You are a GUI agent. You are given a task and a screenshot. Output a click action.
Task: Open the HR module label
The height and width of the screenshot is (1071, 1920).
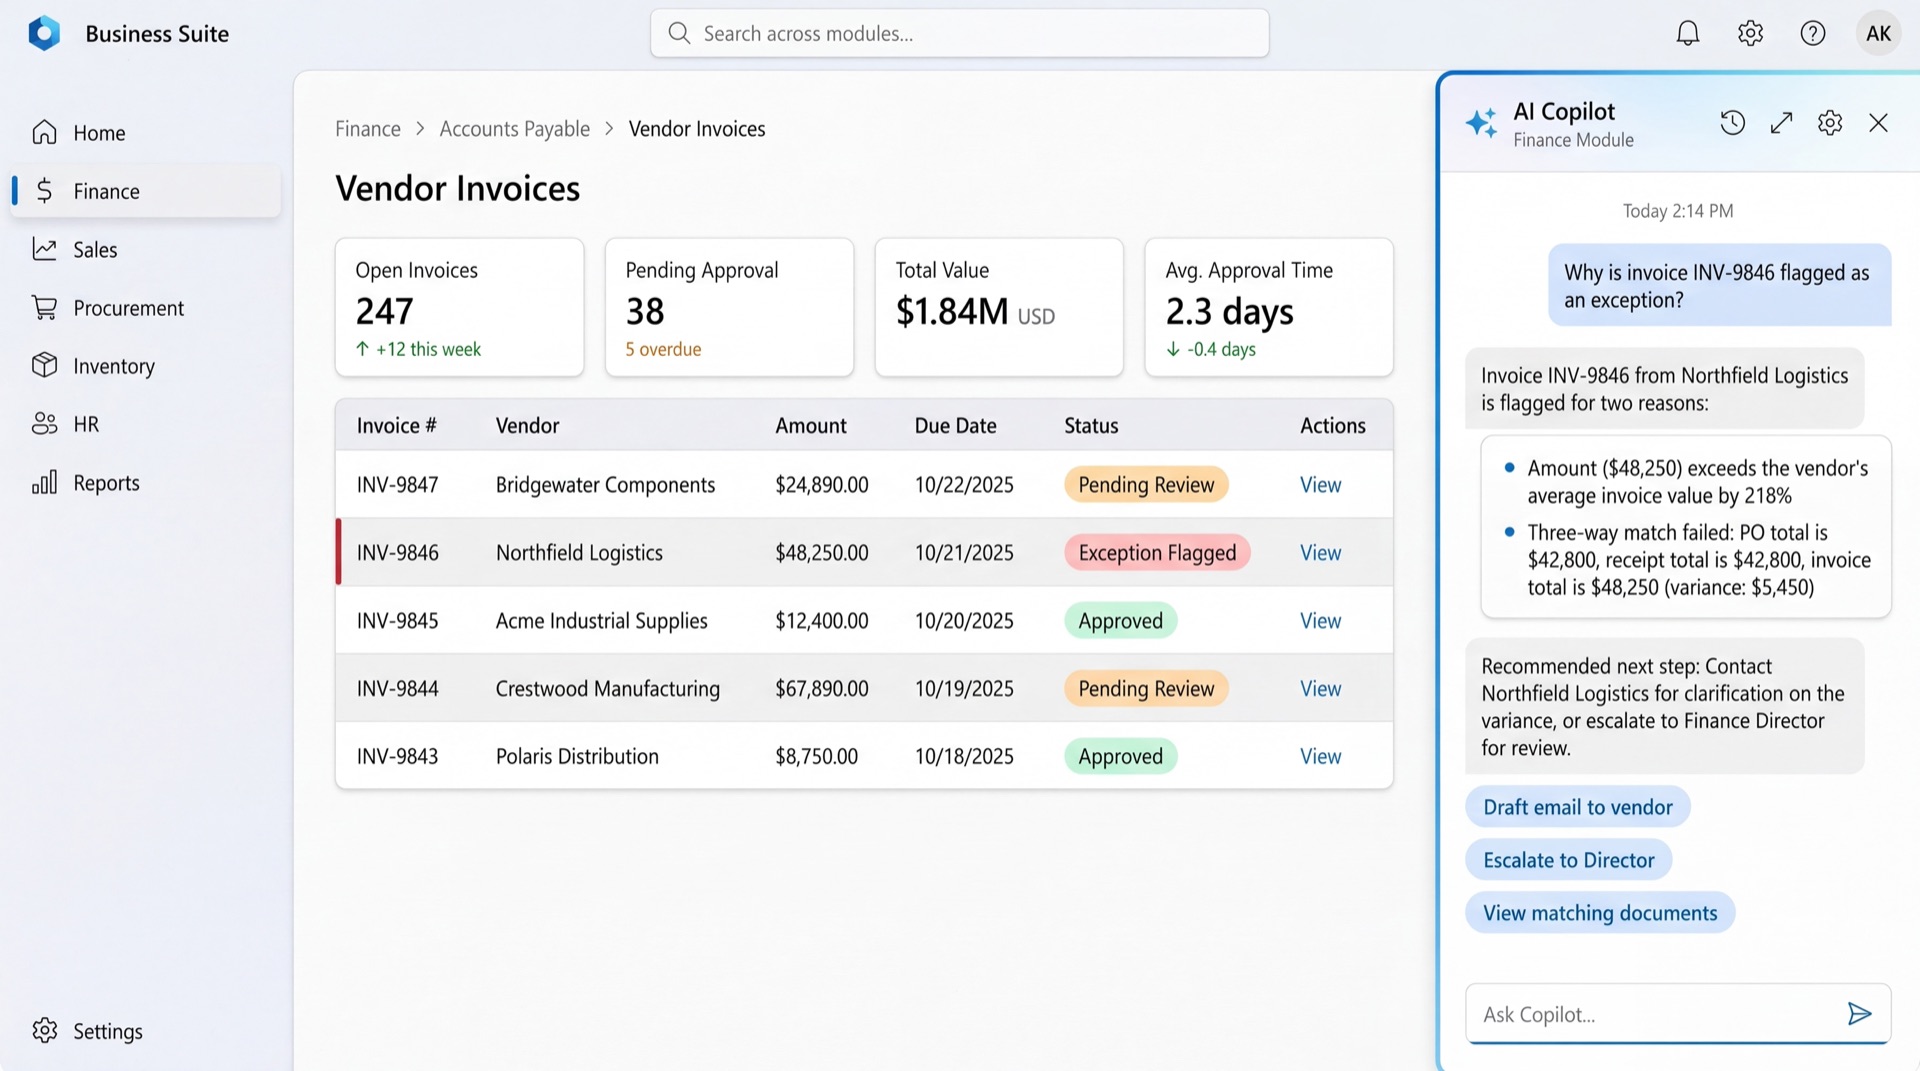tap(86, 424)
